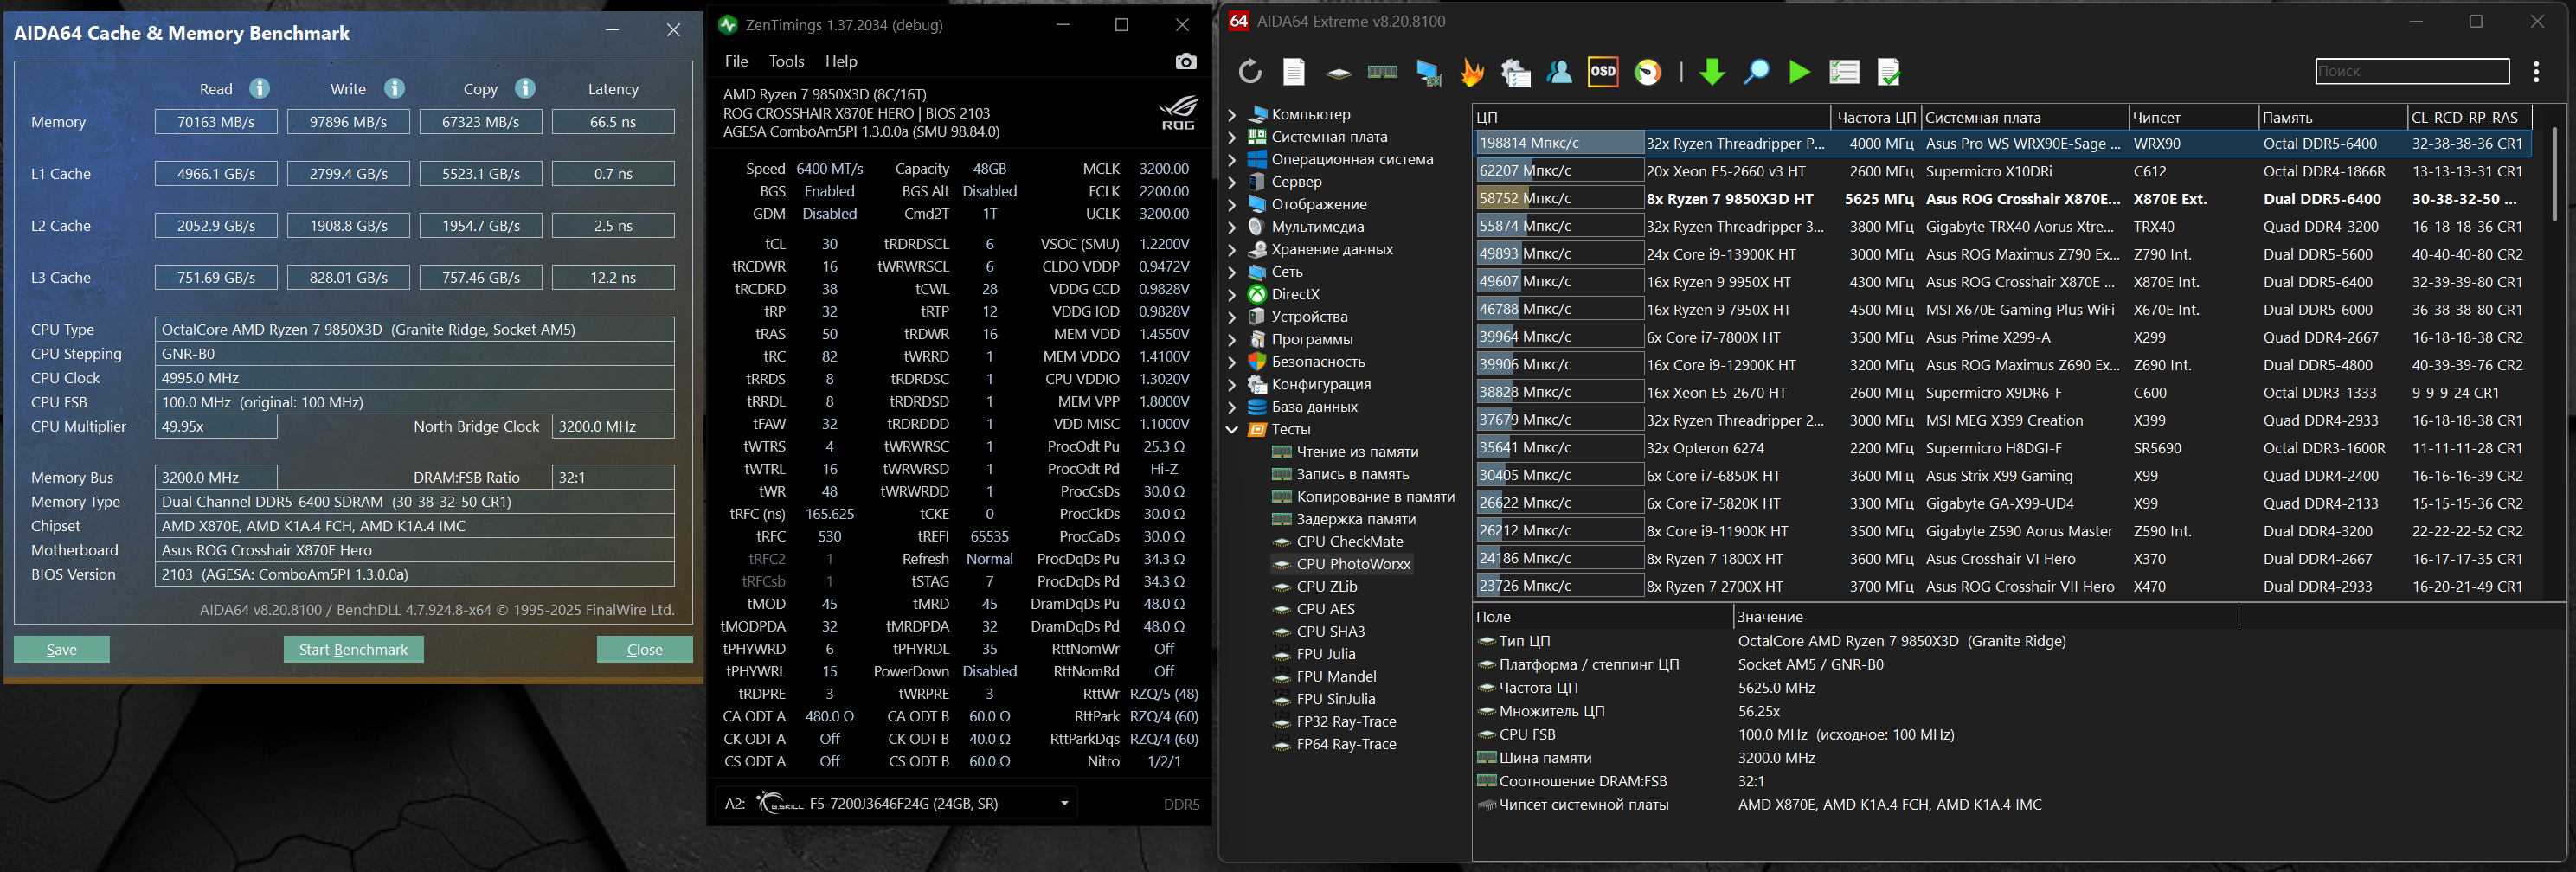Select the FP32 Ray-Trace test
The image size is (2576, 872).
pyautogui.click(x=1346, y=722)
